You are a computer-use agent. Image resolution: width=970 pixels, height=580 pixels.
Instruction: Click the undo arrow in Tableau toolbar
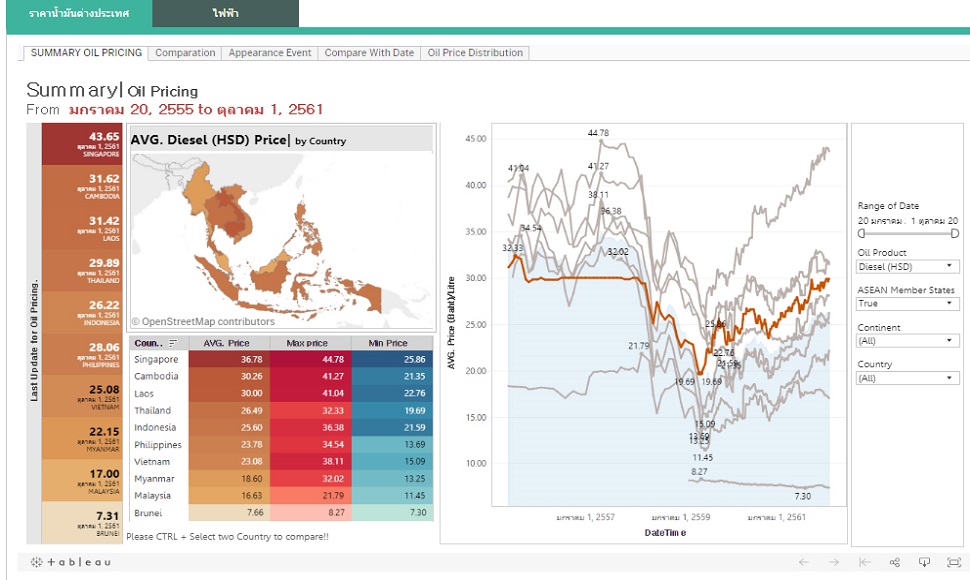803,562
